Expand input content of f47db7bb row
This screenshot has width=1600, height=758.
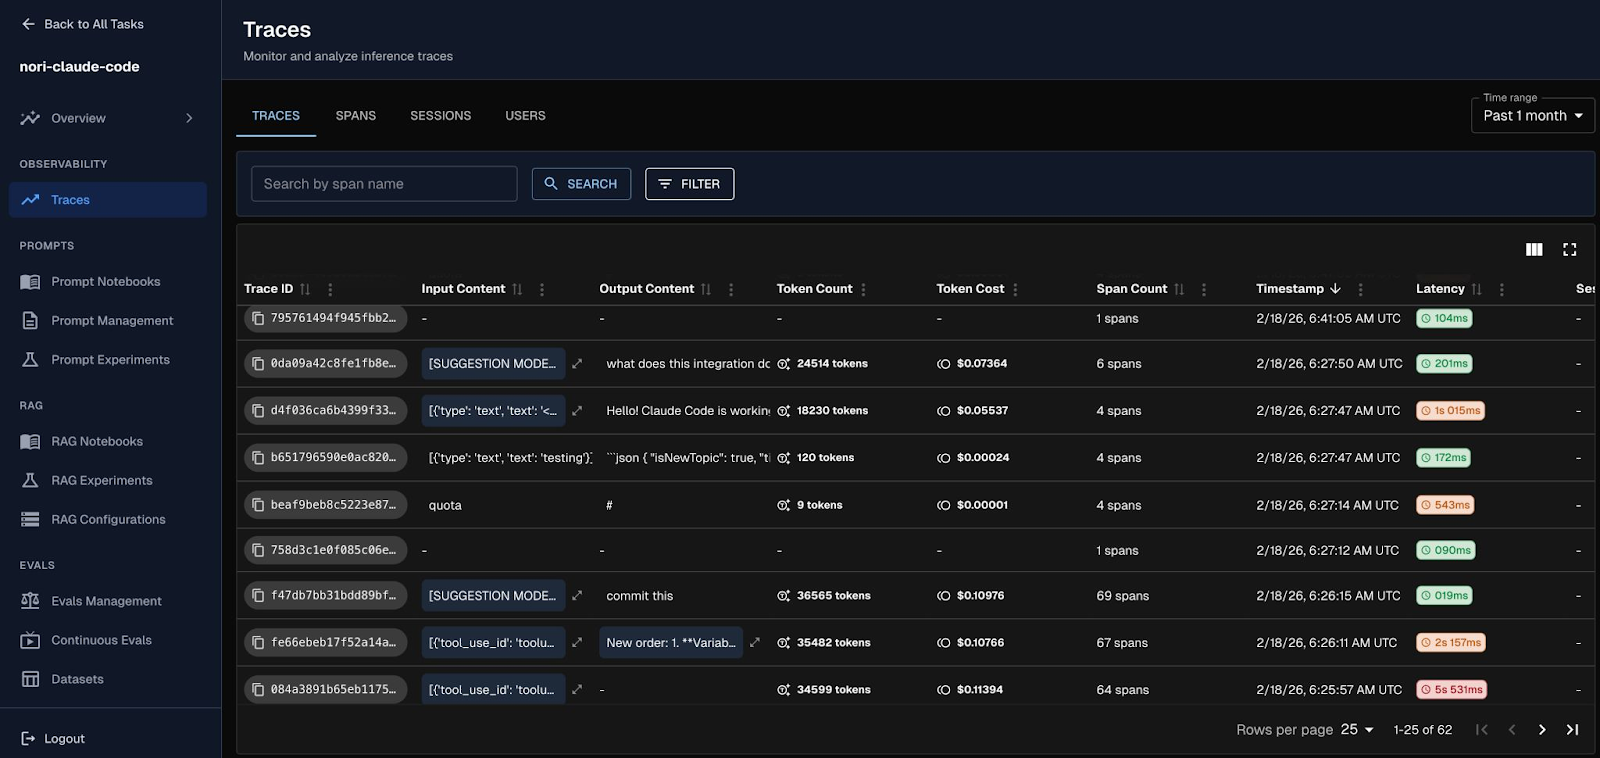click(577, 596)
